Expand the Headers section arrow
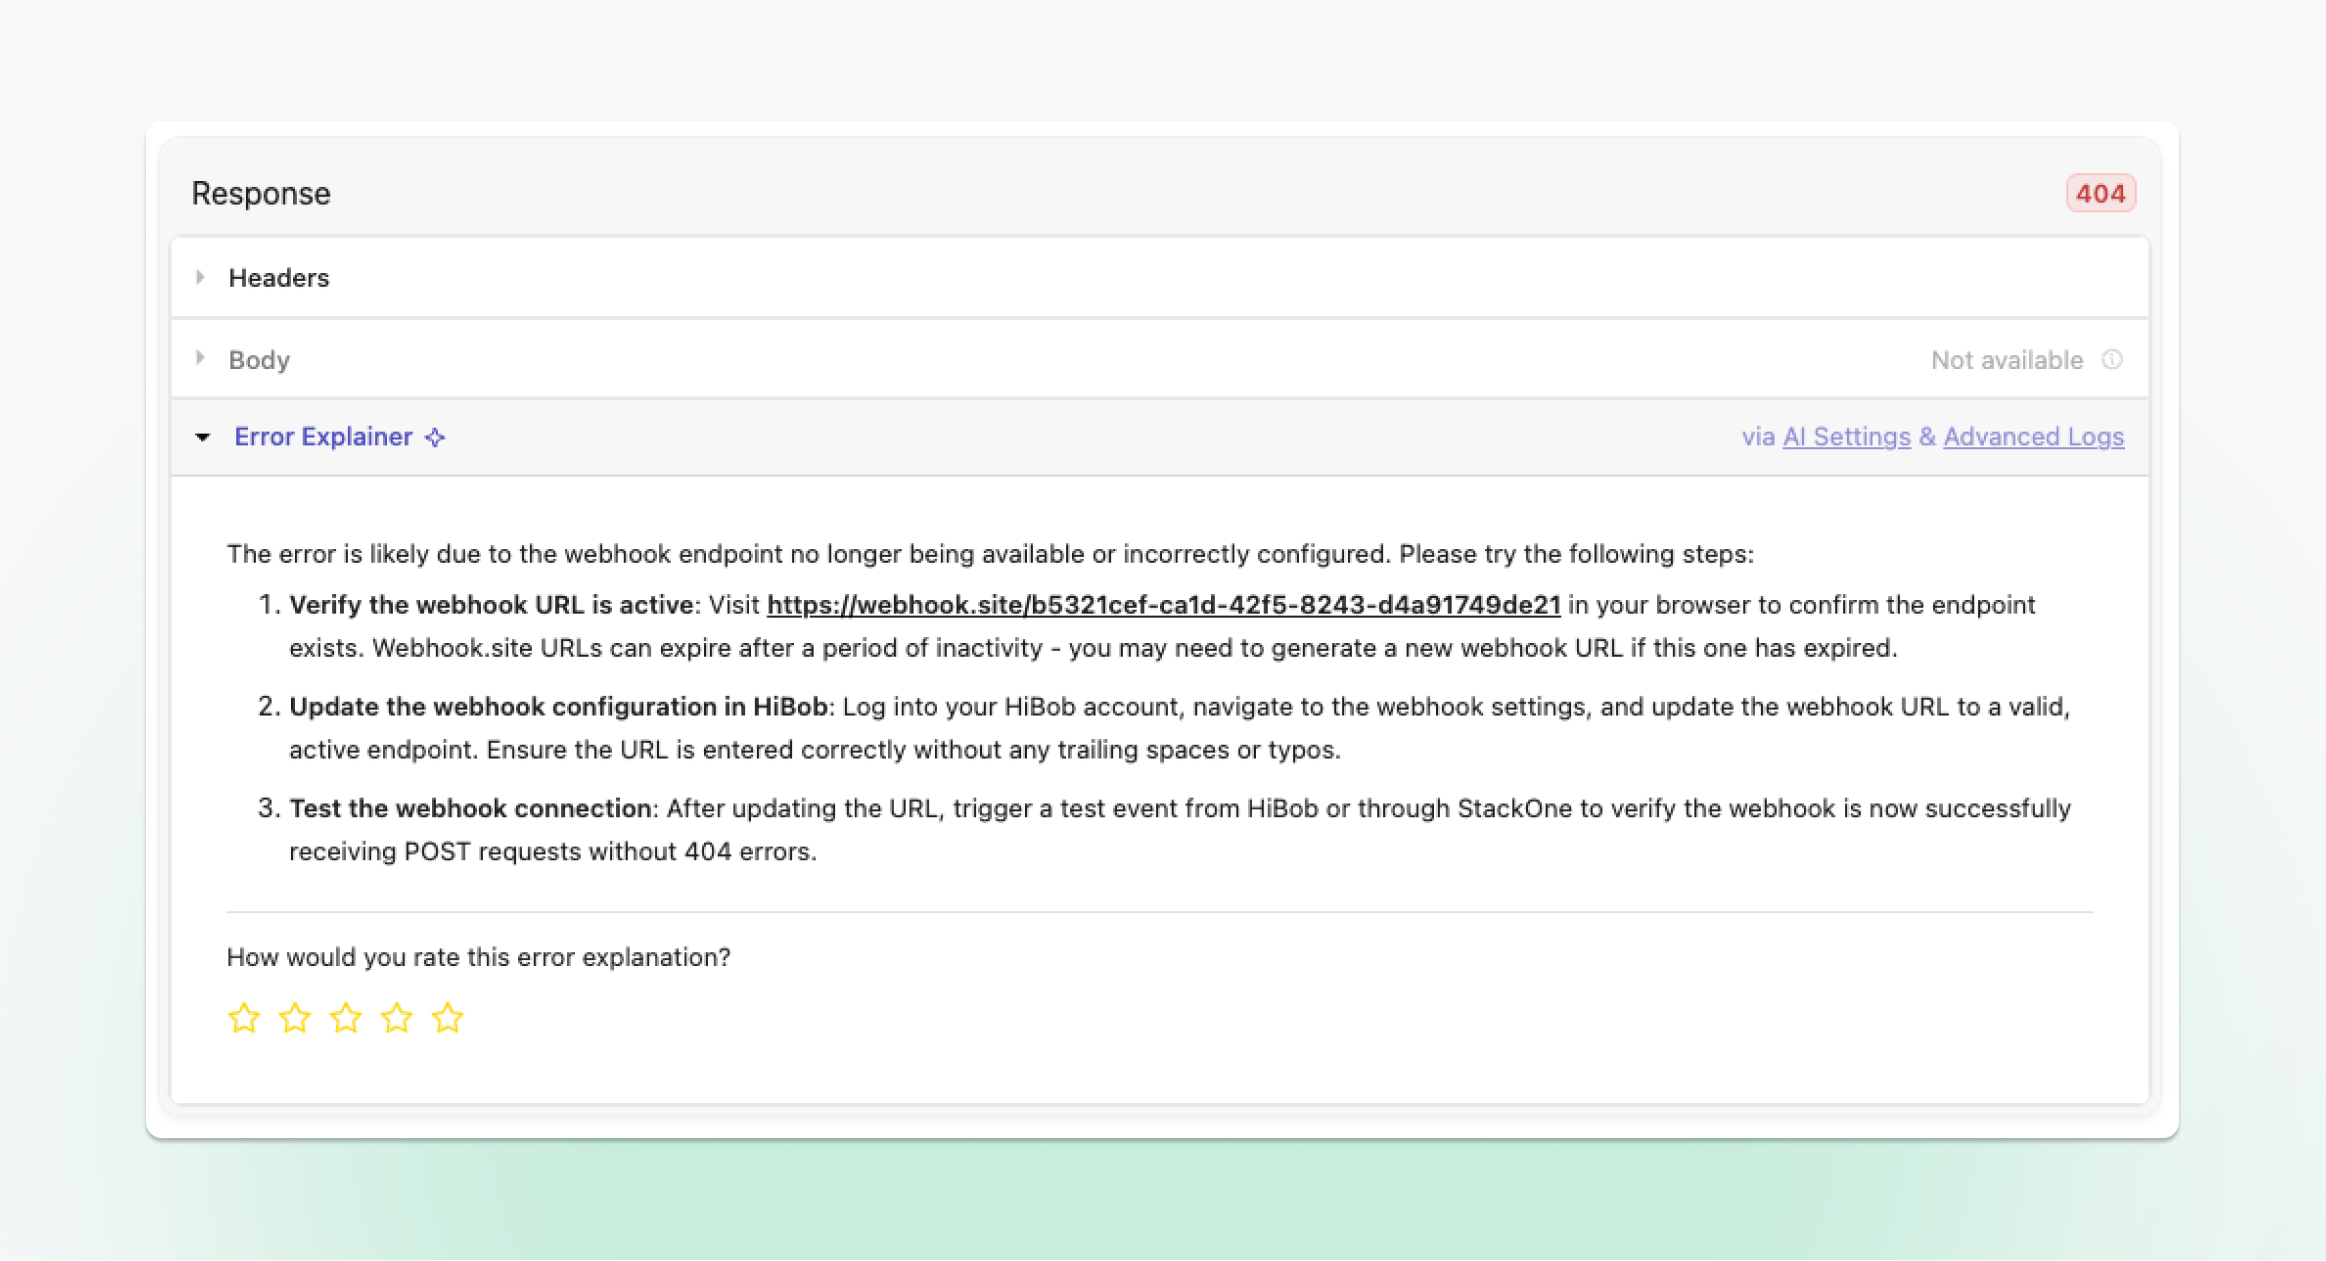Viewport: 2326px width, 1261px height. coord(201,277)
